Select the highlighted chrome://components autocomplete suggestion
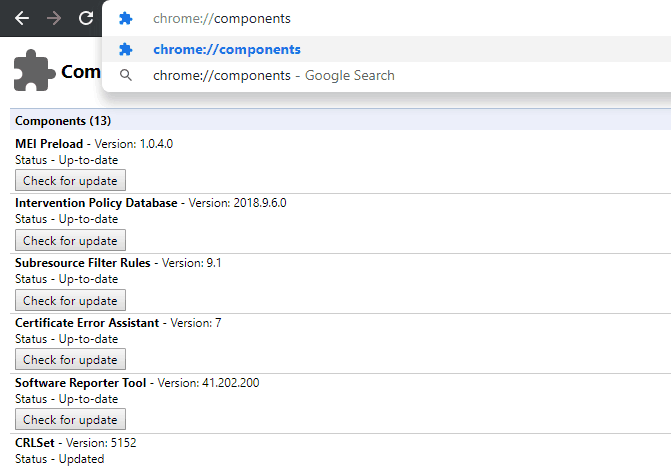This screenshot has width=671, height=467. (x=386, y=49)
